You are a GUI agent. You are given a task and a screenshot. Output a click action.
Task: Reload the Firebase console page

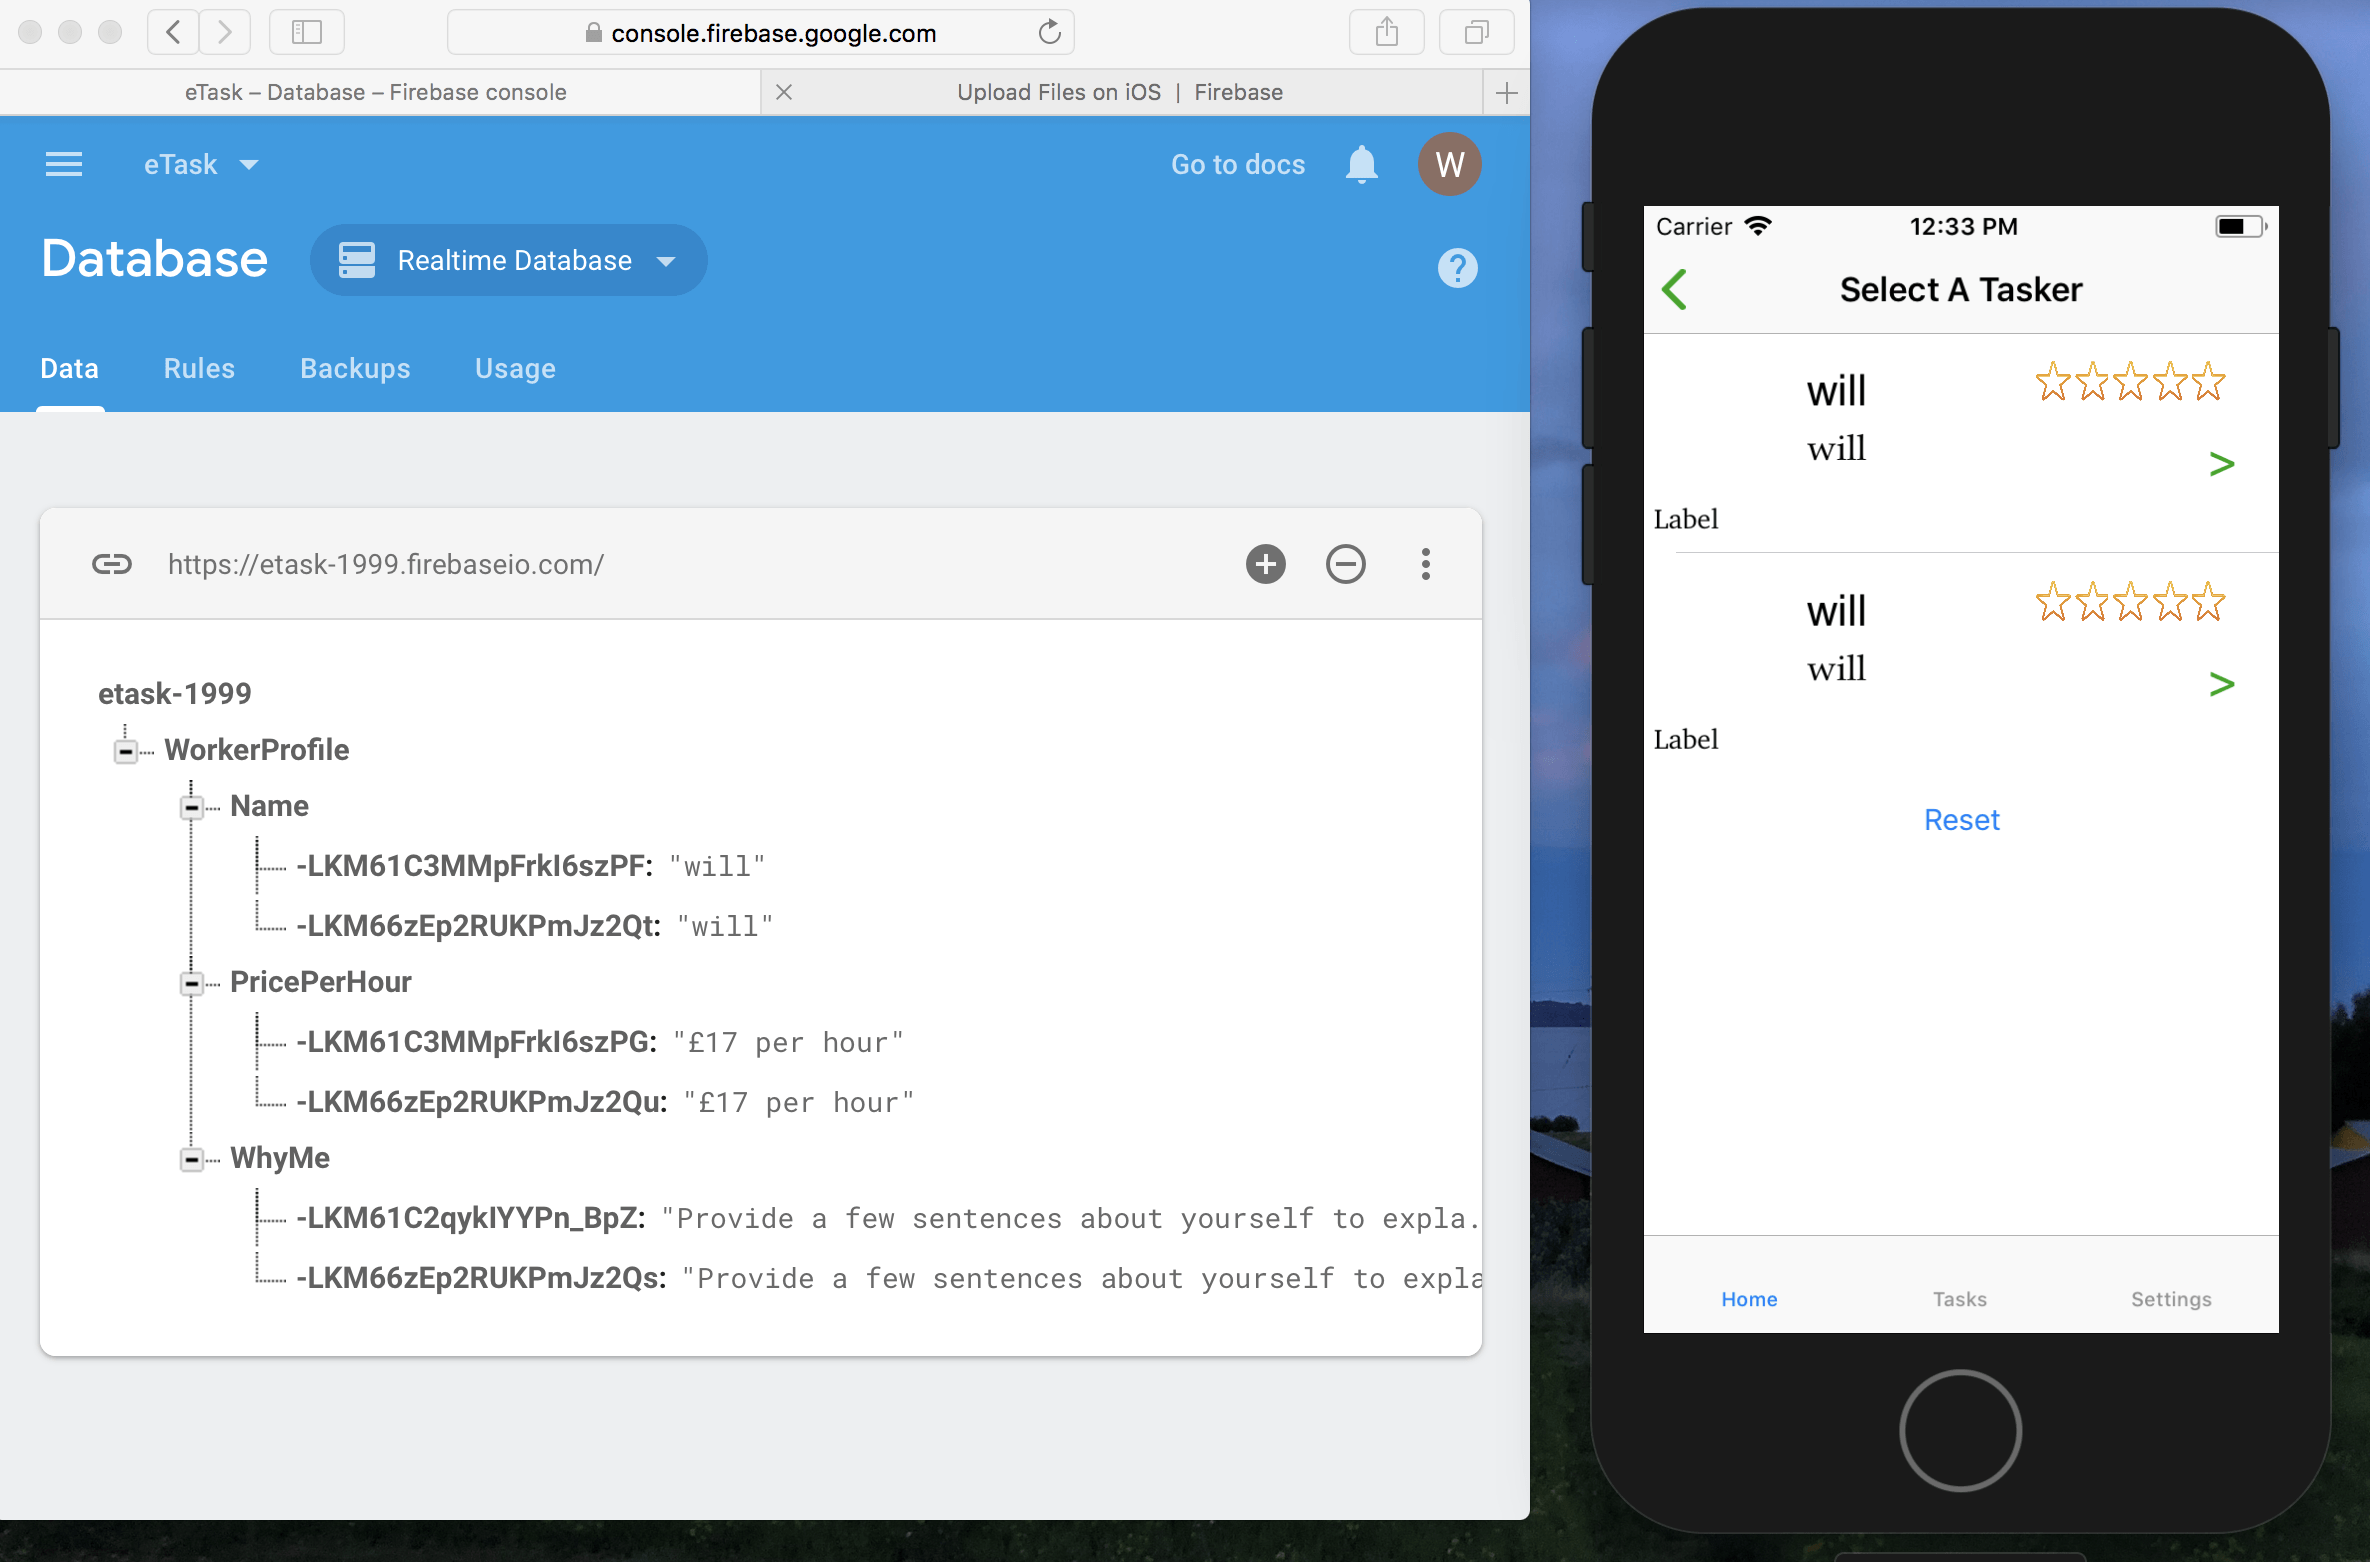(1049, 33)
